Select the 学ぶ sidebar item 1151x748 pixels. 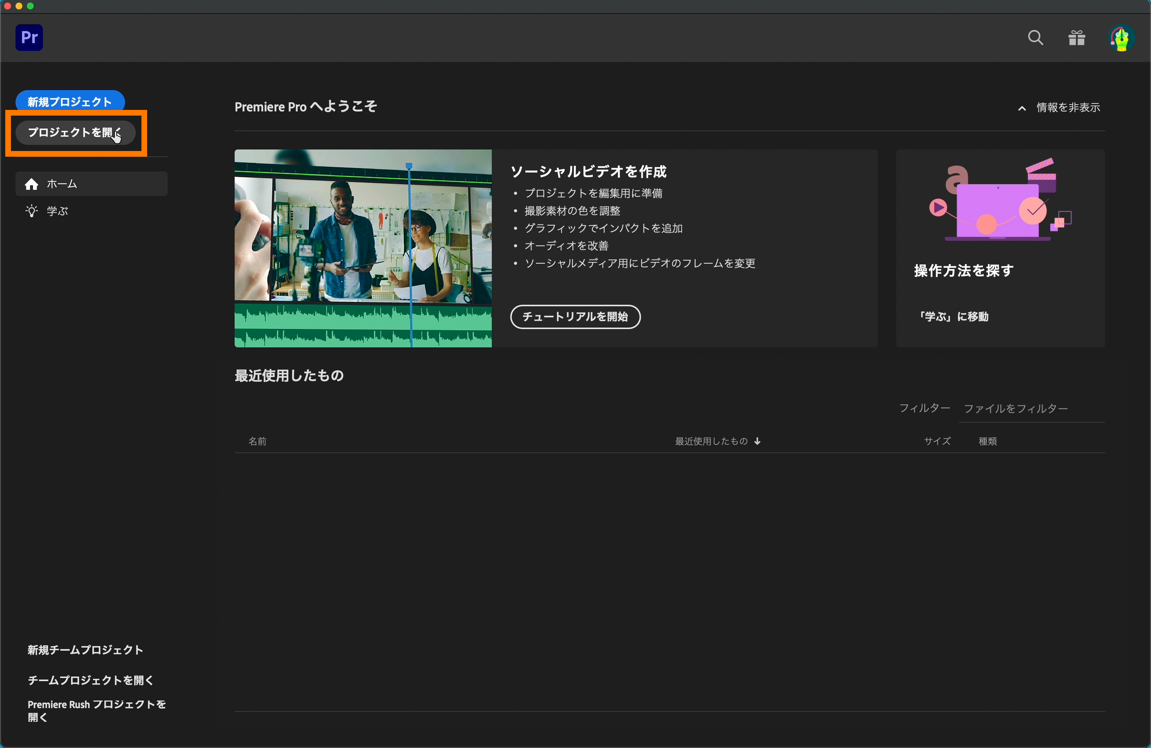92,211
